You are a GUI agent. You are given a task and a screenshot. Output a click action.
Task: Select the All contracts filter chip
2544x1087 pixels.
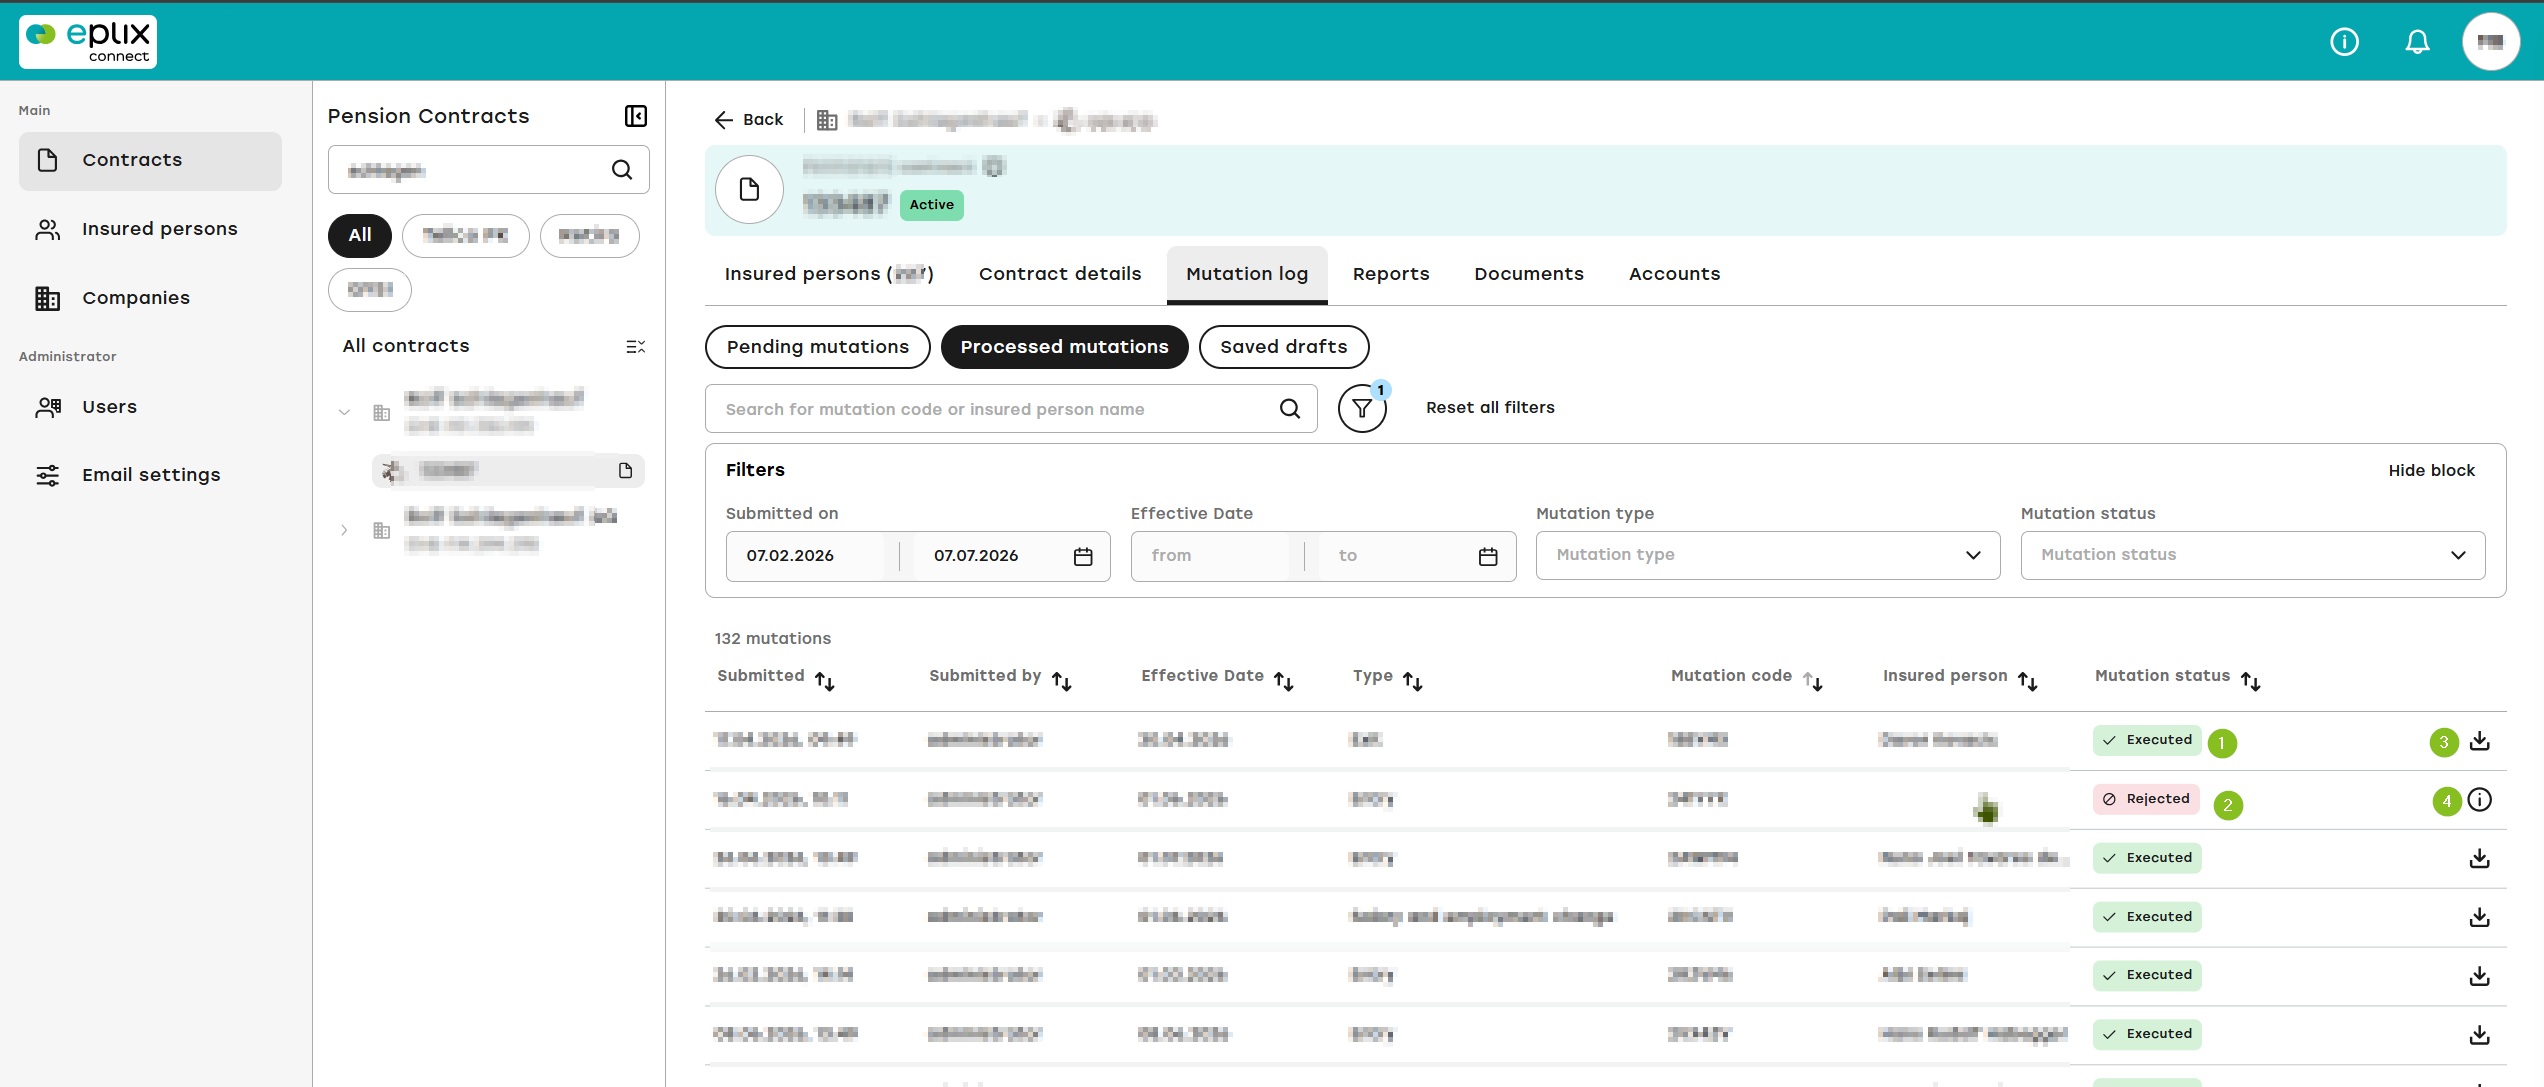click(360, 235)
